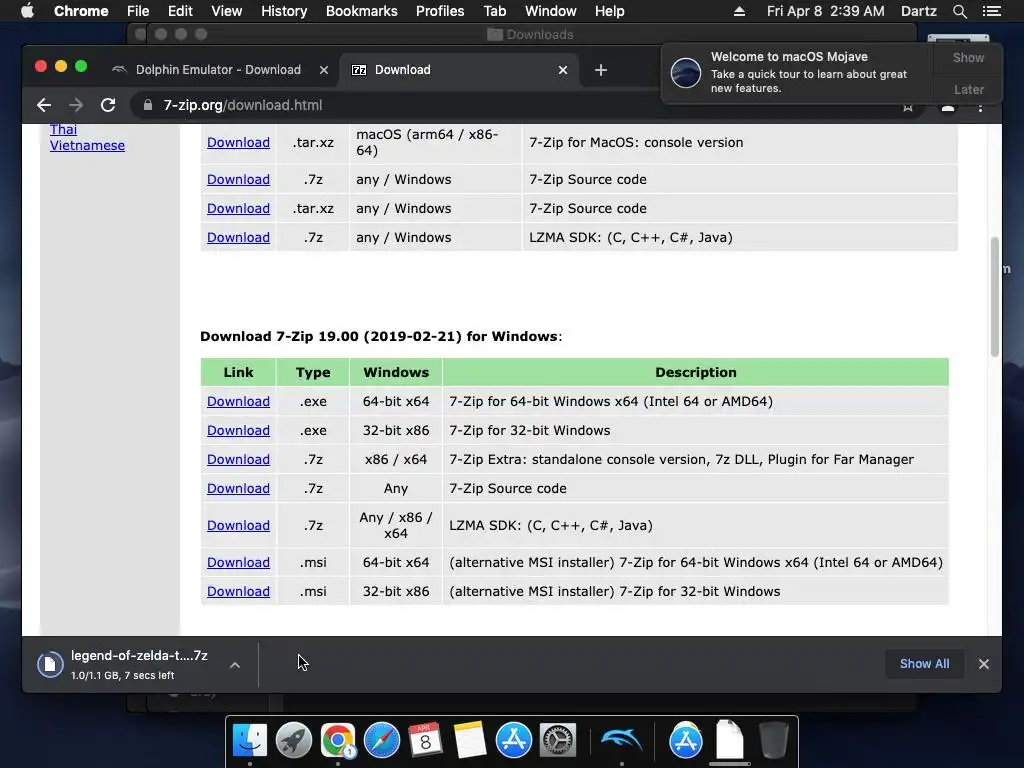Click Show on Mojave welcome notification
Image resolution: width=1024 pixels, height=768 pixels.
[x=968, y=57]
